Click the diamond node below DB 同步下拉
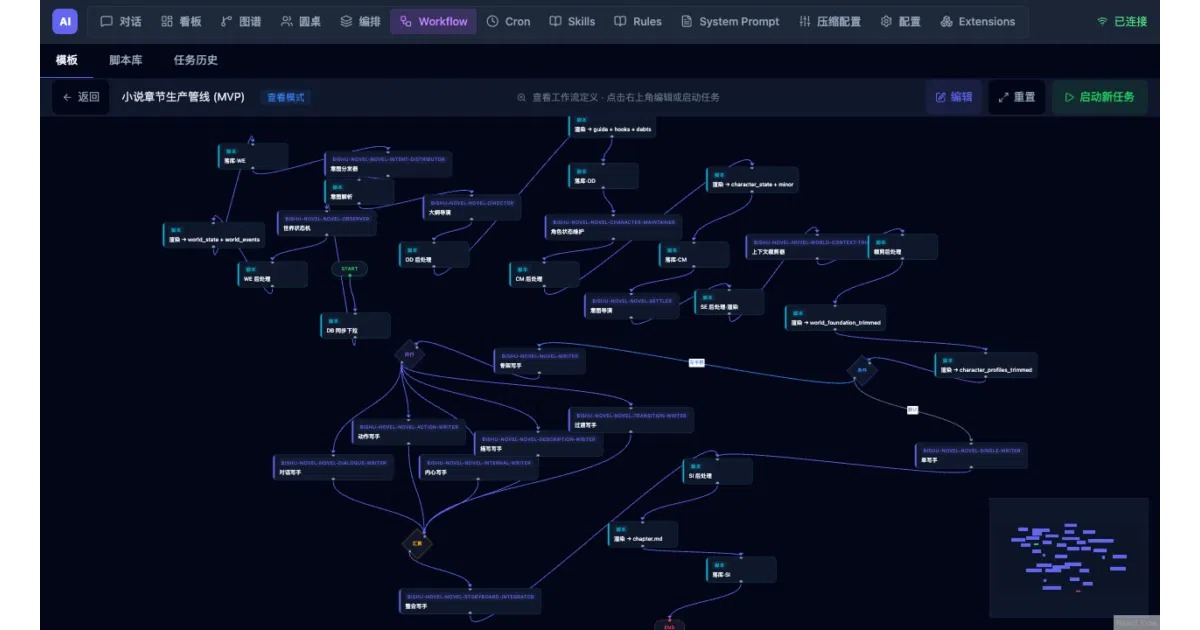The image size is (1200, 630). [409, 353]
